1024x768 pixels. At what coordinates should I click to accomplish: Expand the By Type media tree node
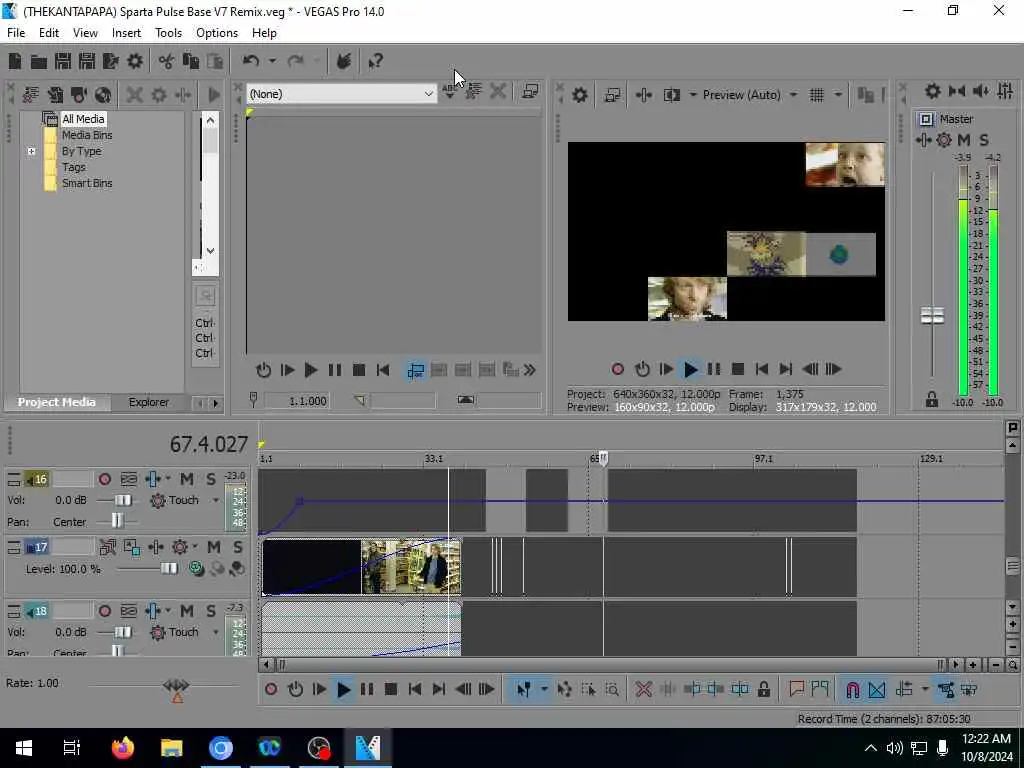(31, 151)
